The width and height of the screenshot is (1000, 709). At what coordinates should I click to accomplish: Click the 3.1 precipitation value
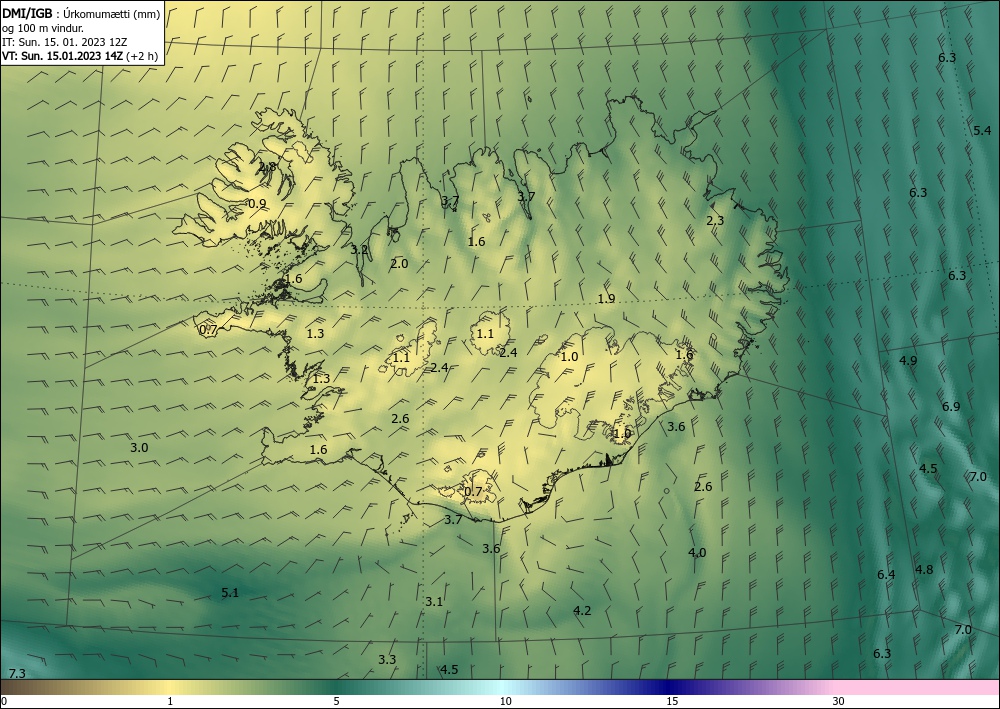coord(434,601)
